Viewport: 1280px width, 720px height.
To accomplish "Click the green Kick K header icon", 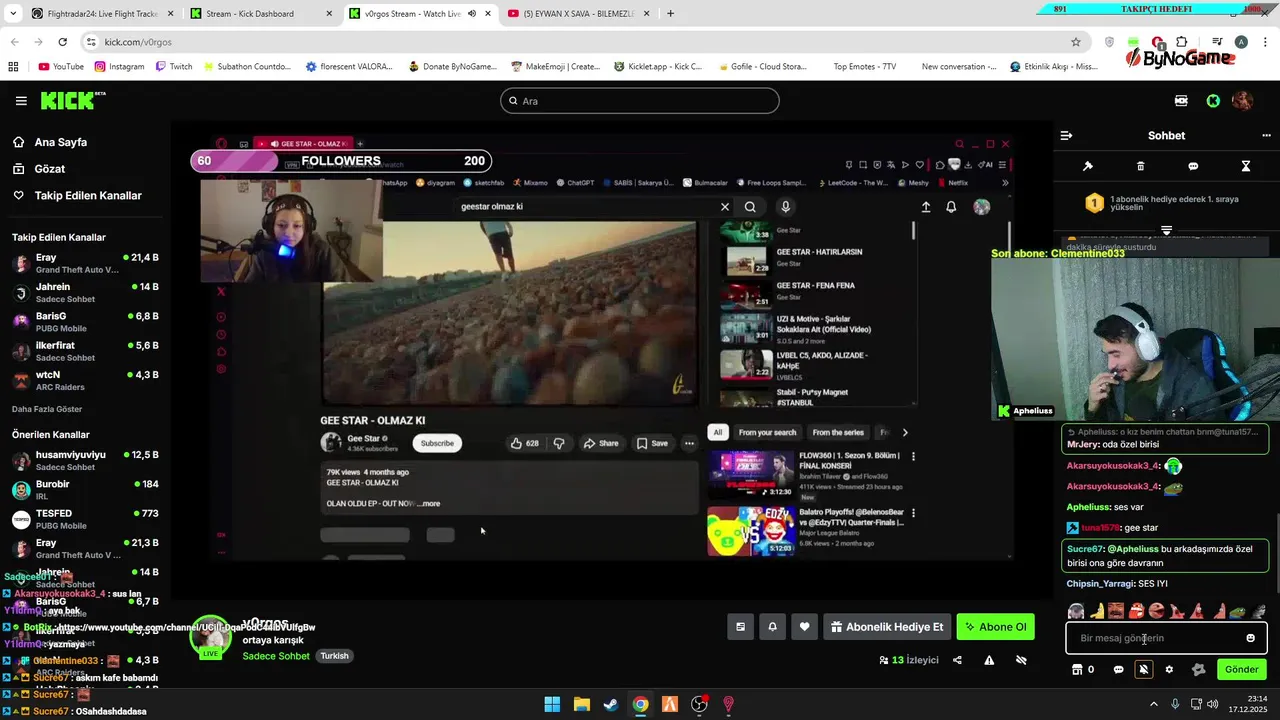I will point(1213,101).
